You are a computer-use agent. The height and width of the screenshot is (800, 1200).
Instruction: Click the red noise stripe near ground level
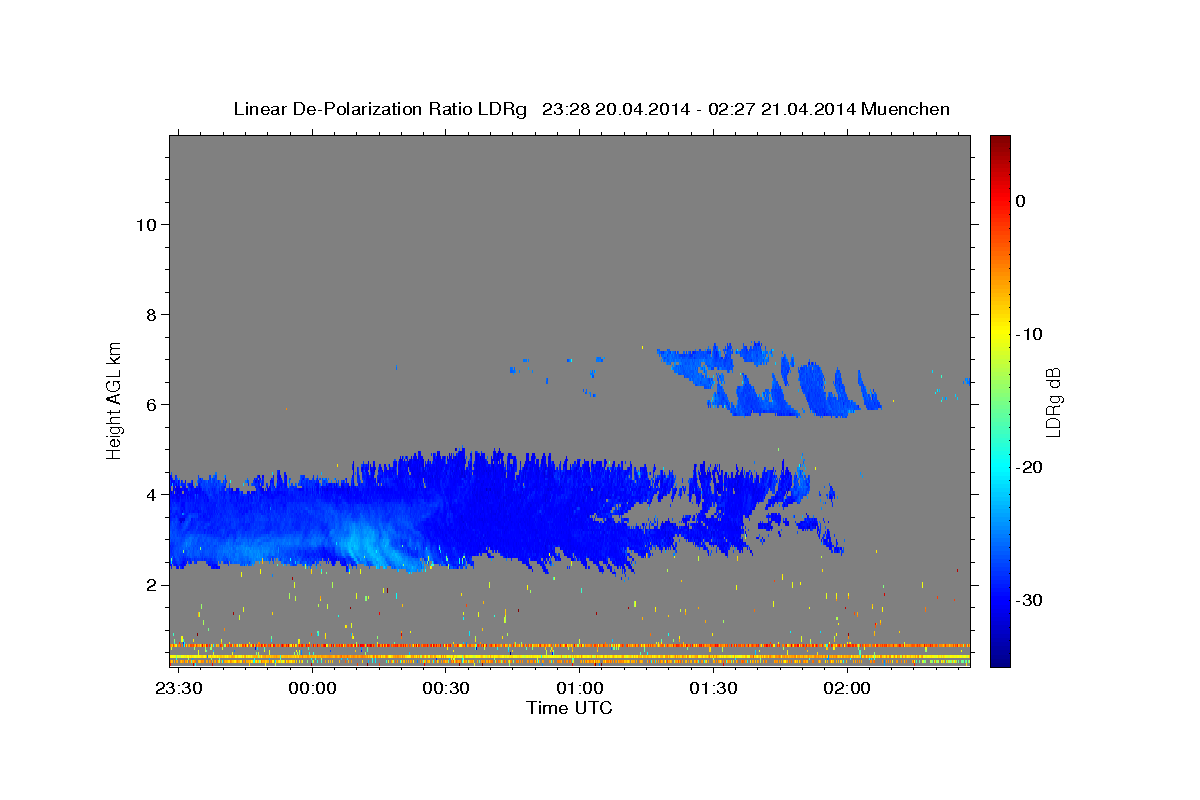click(570, 646)
